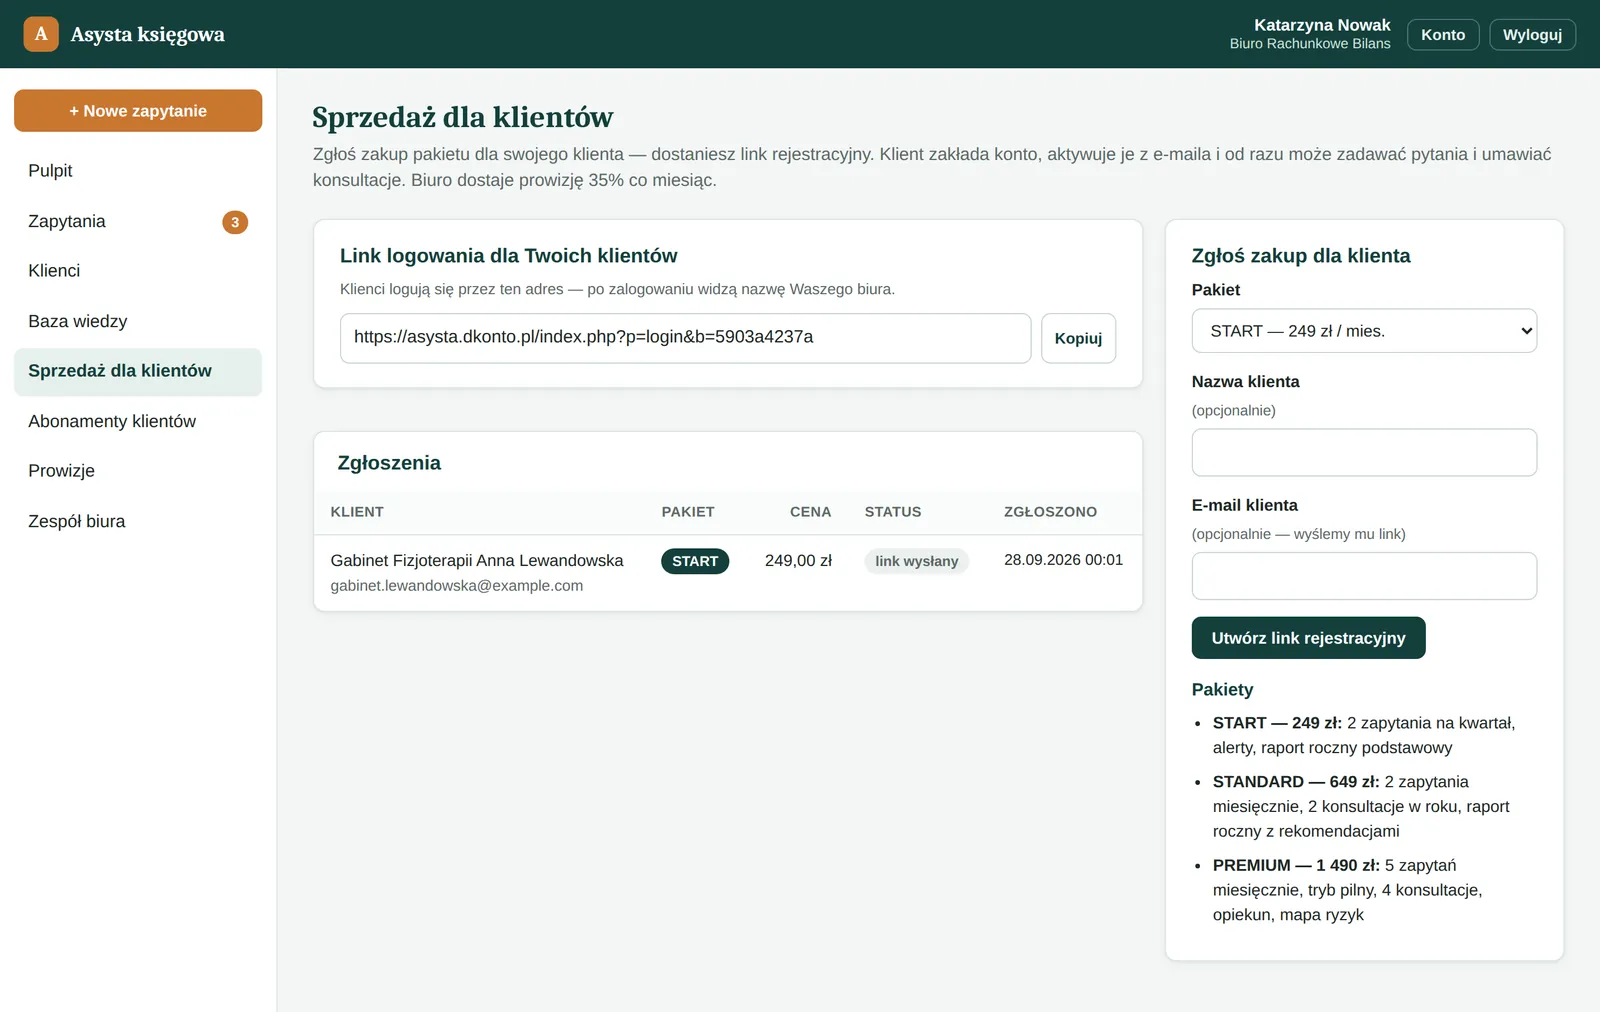
Task: Click the 249,00 zł price cell
Action: pos(798,561)
